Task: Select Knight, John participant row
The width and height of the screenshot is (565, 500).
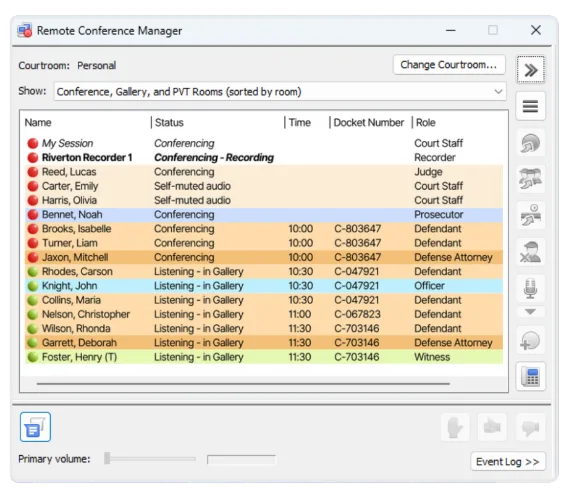Action: [264, 286]
